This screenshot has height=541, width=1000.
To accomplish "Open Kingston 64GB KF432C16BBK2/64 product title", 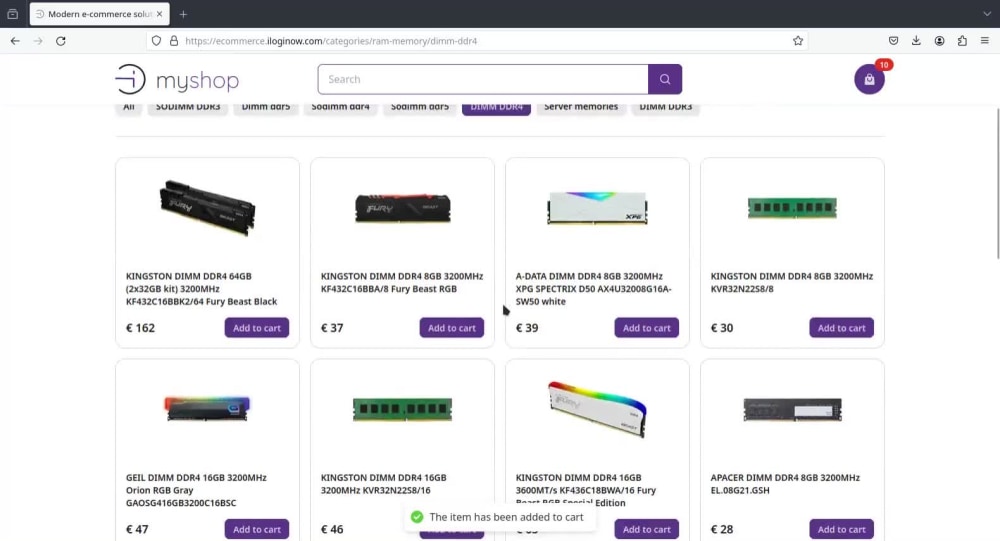I will point(202,289).
